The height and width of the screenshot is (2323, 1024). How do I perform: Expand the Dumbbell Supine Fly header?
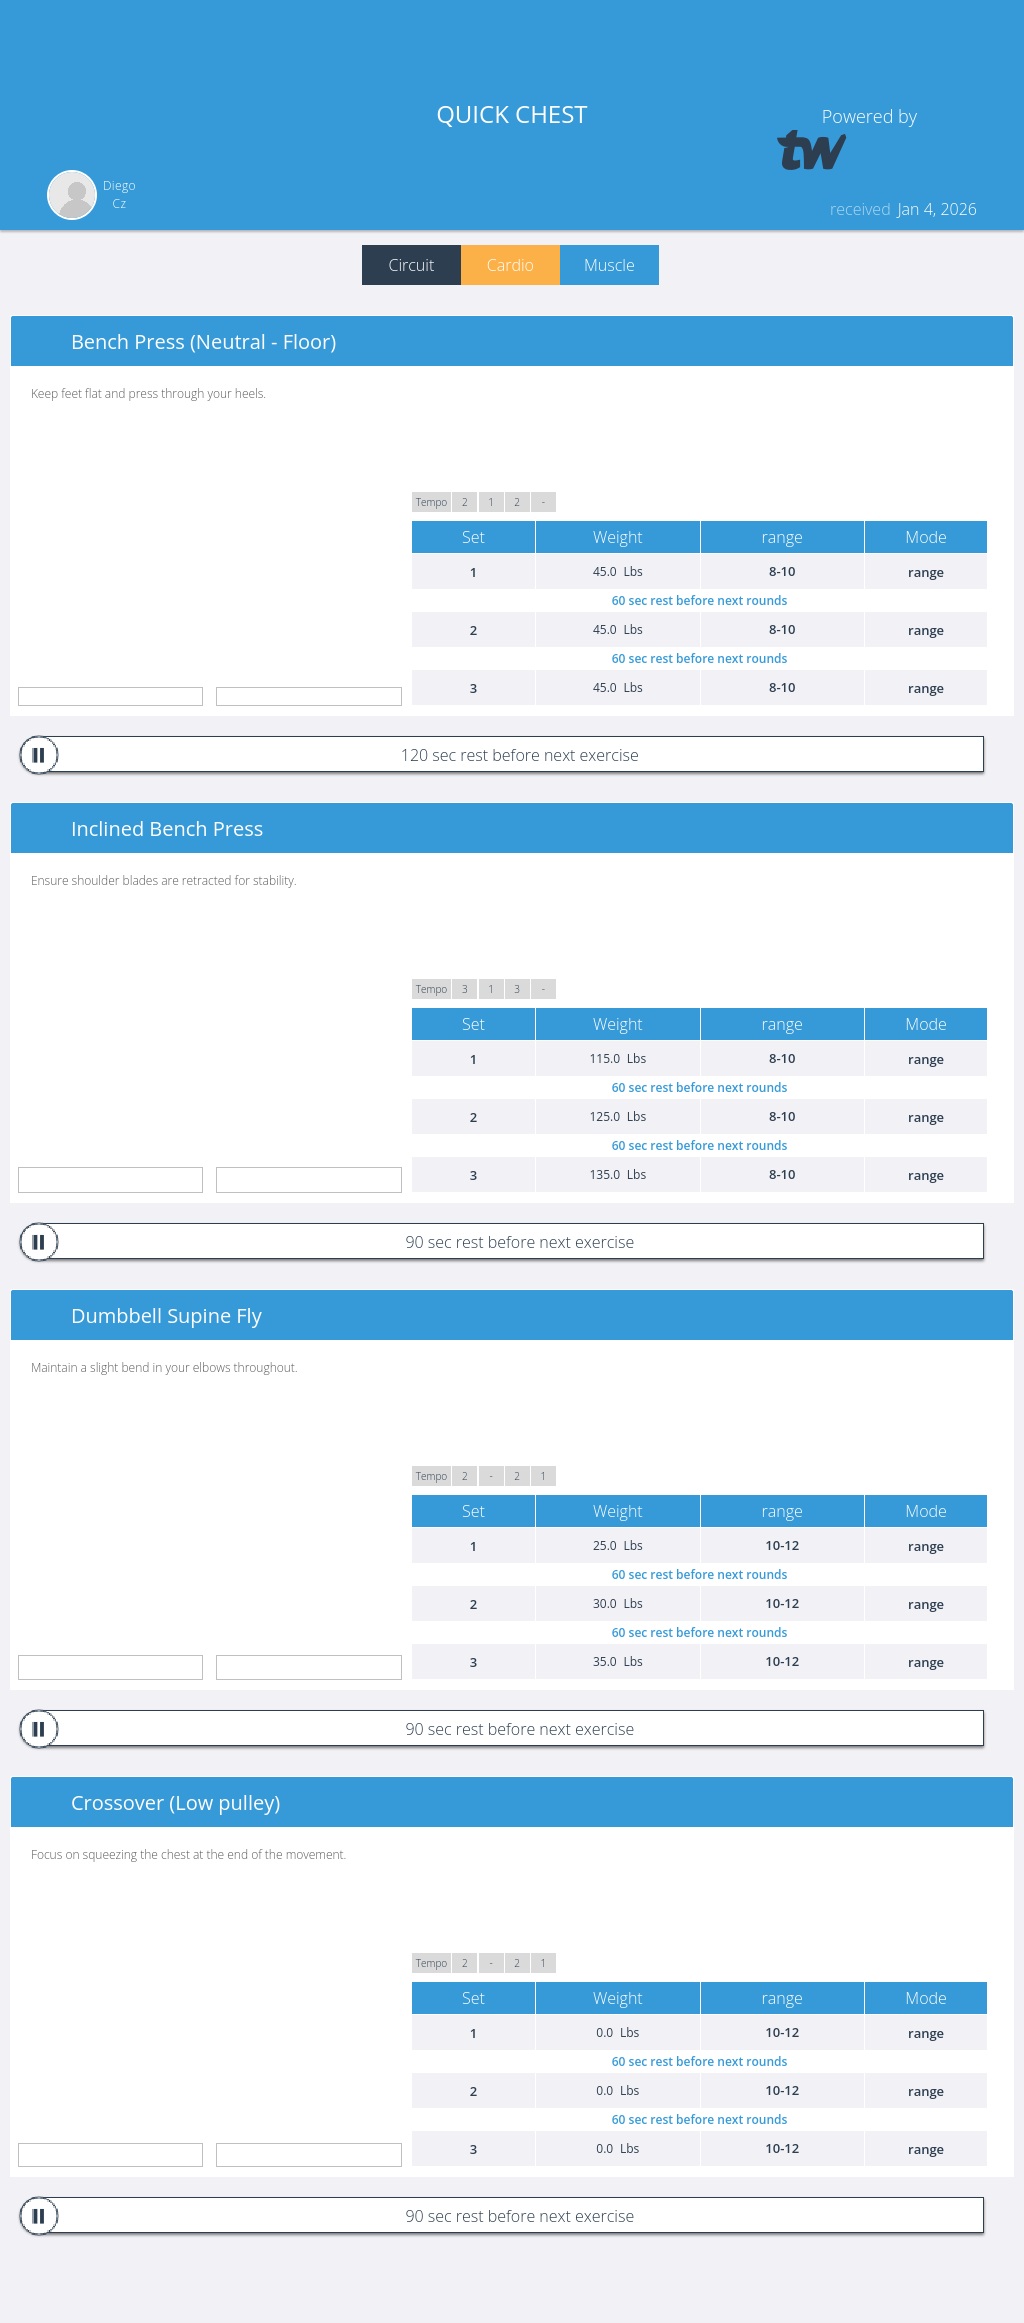coord(511,1316)
